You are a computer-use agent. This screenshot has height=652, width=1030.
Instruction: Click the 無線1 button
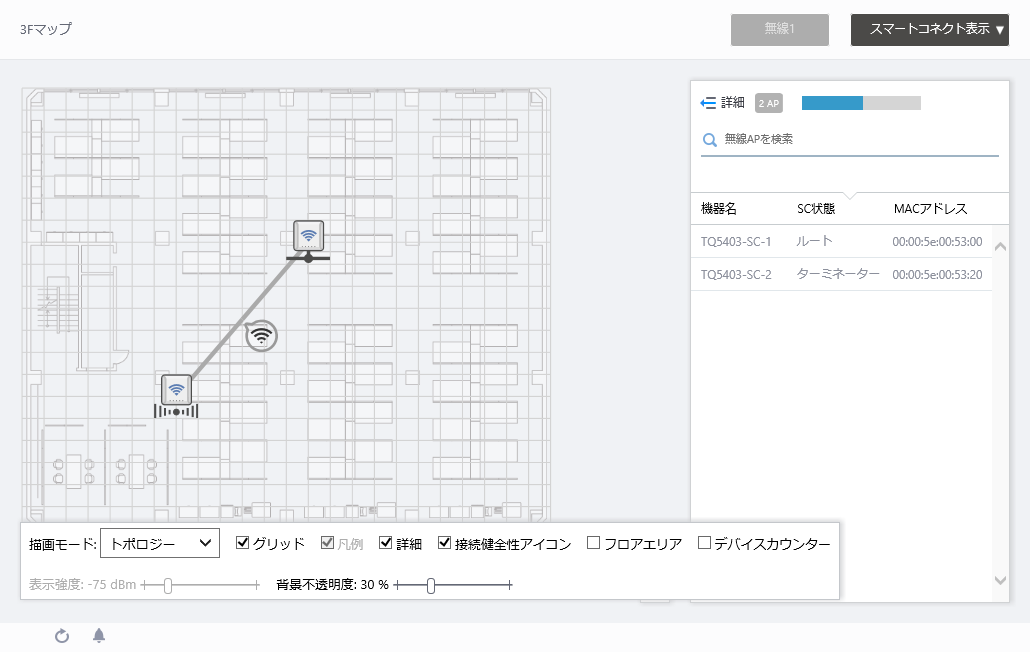780,30
